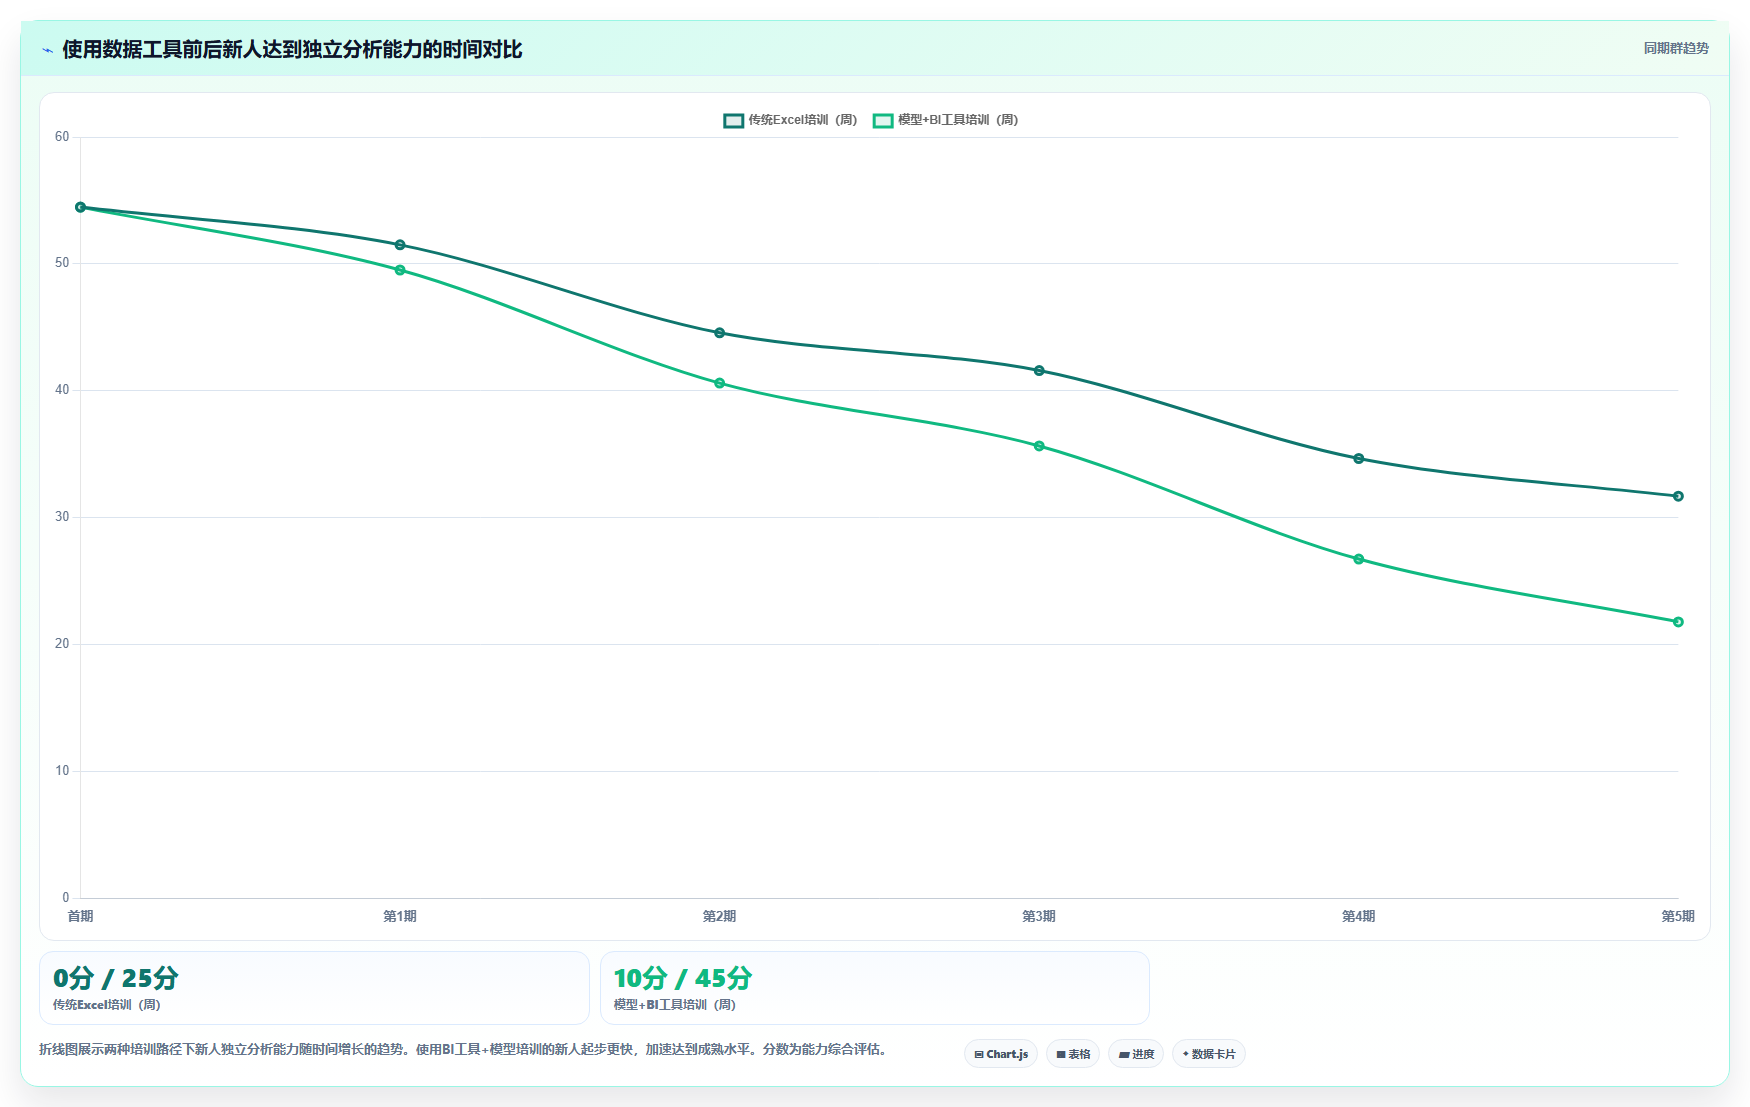Select the 模型+BI data point at 第4期

(1358, 559)
